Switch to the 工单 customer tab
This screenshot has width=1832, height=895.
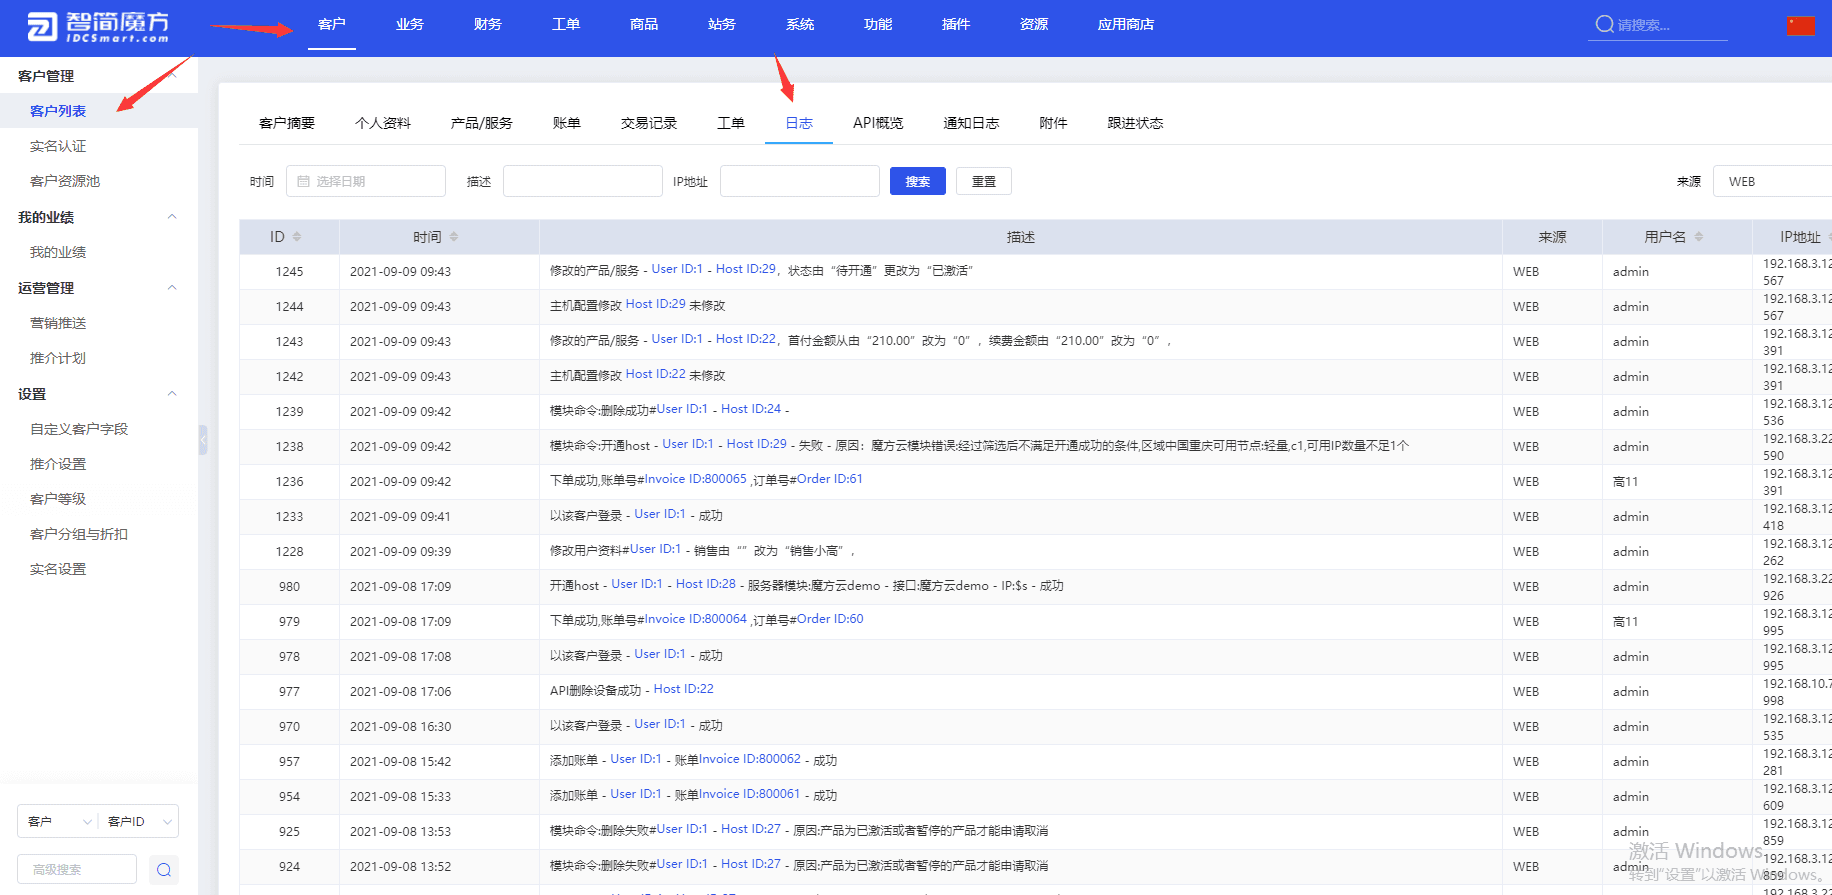click(731, 123)
